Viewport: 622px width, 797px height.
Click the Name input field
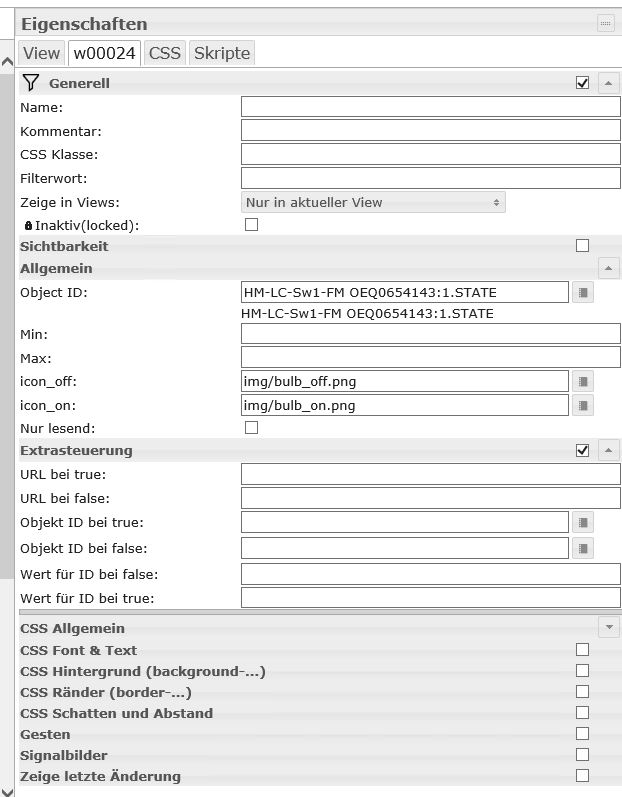click(x=430, y=107)
